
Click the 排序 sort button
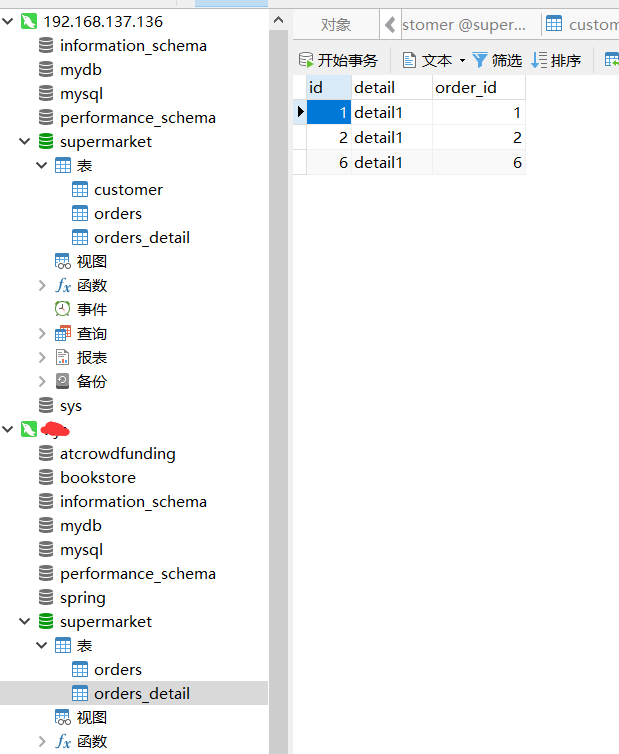point(556,61)
